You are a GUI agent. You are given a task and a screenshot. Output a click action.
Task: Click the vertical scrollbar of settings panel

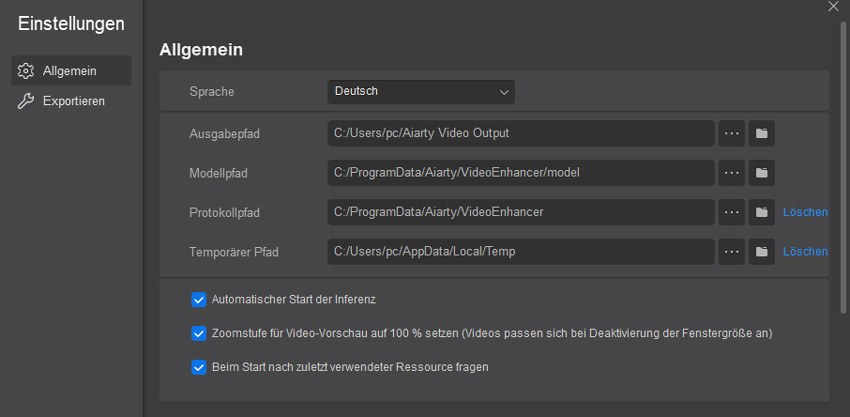[x=843, y=167]
